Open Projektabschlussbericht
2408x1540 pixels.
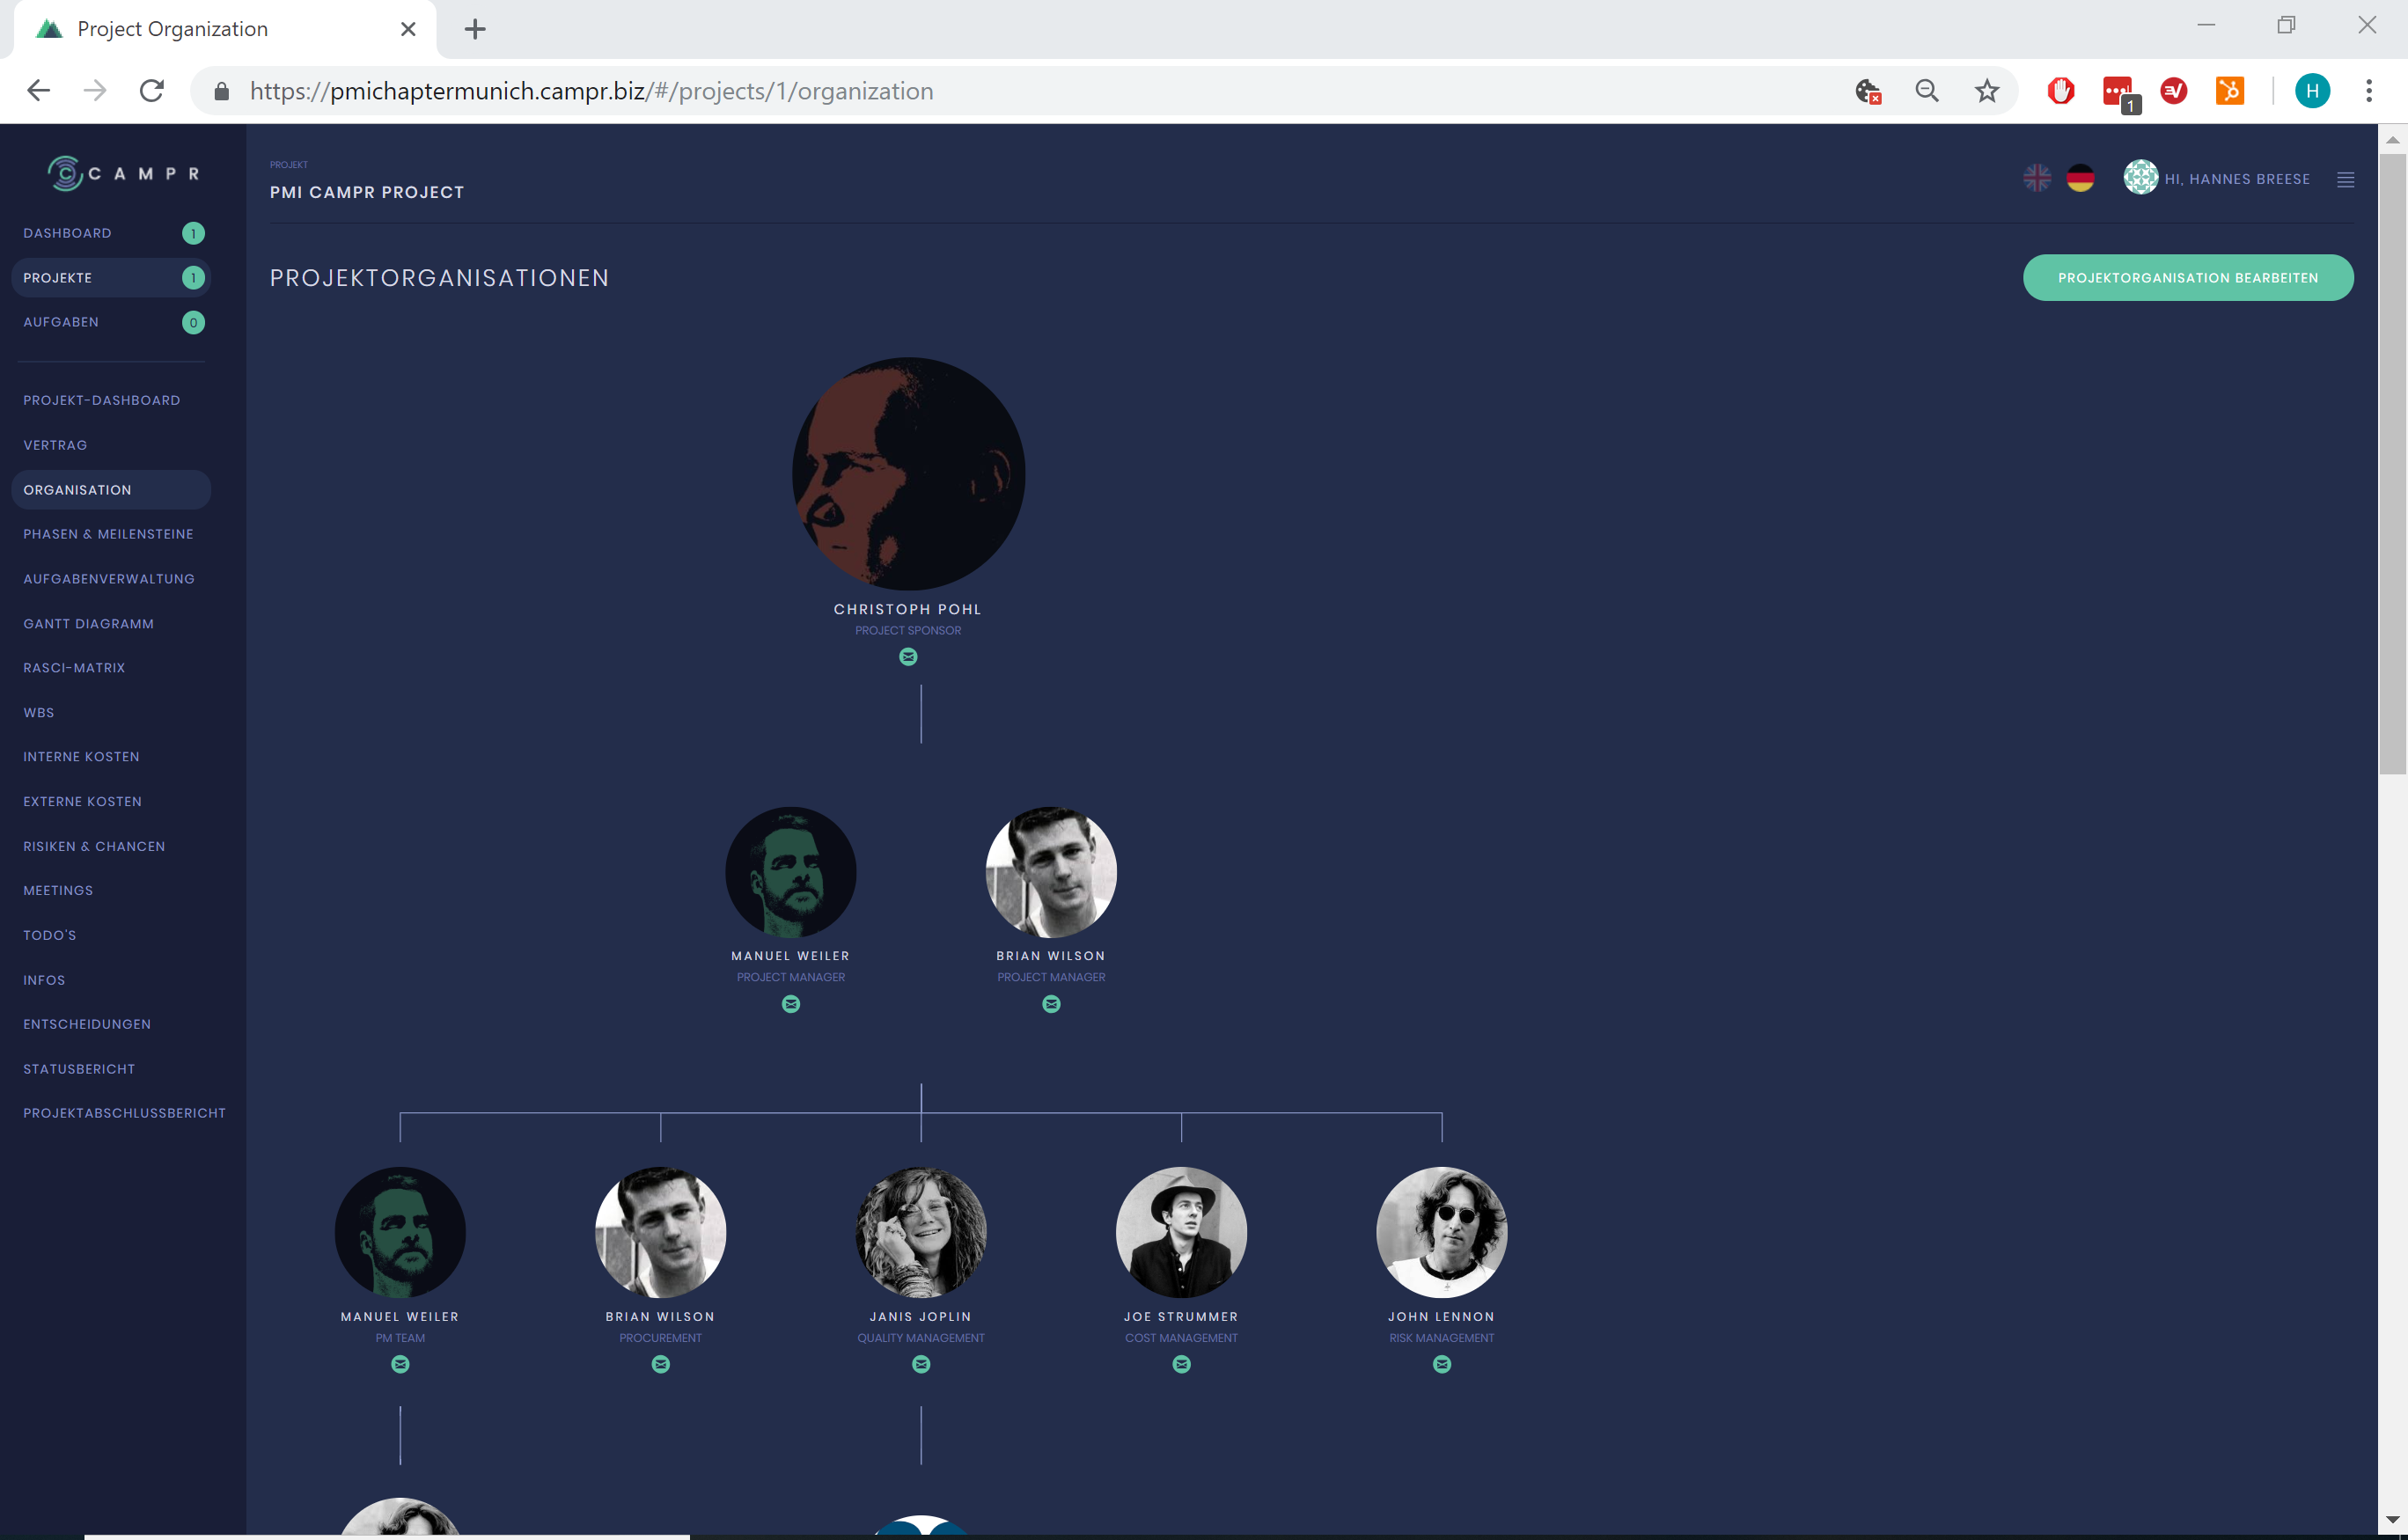(124, 1113)
